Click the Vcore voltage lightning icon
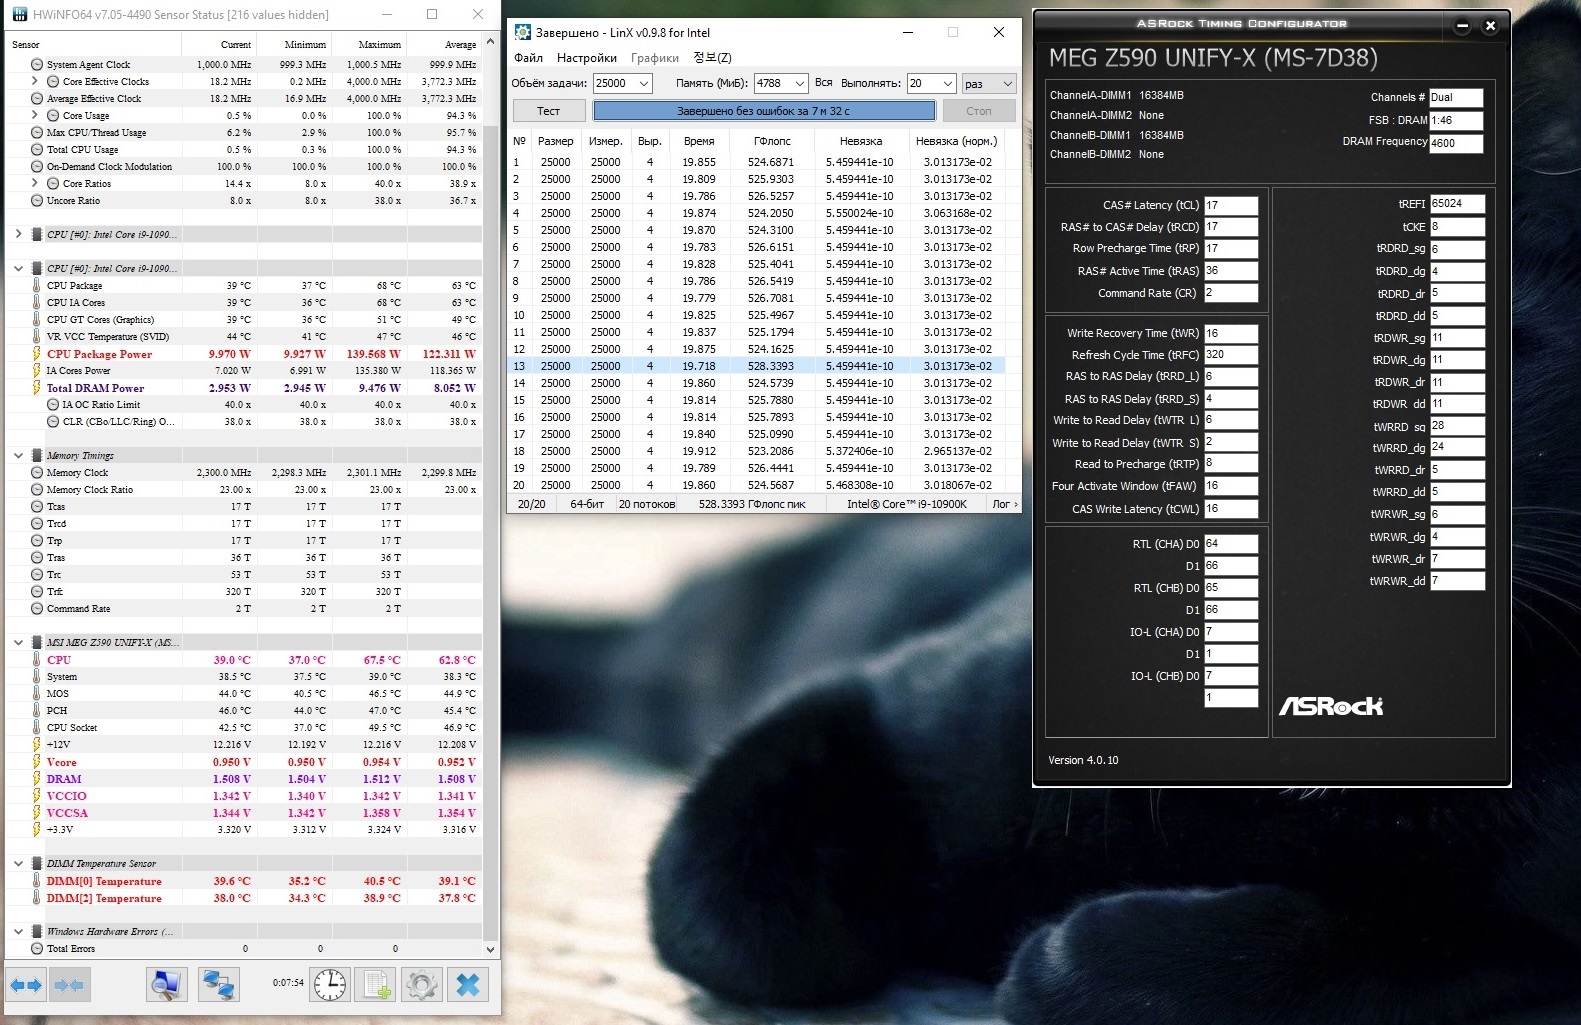1581x1025 pixels. click(x=37, y=762)
